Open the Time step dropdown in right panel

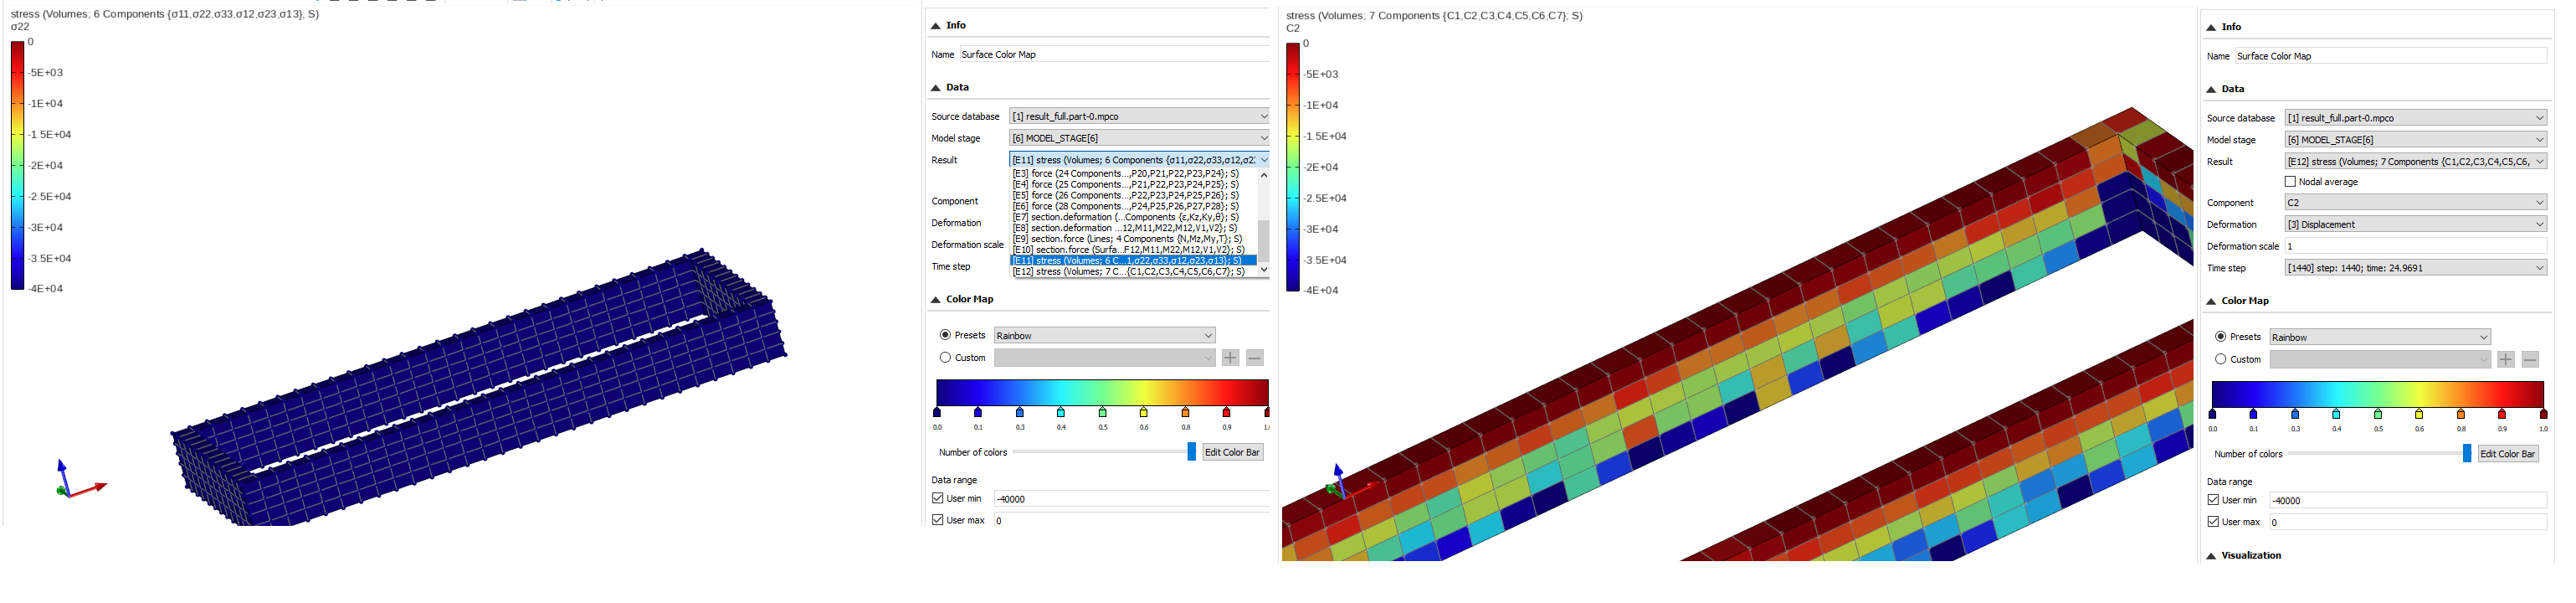(2416, 268)
